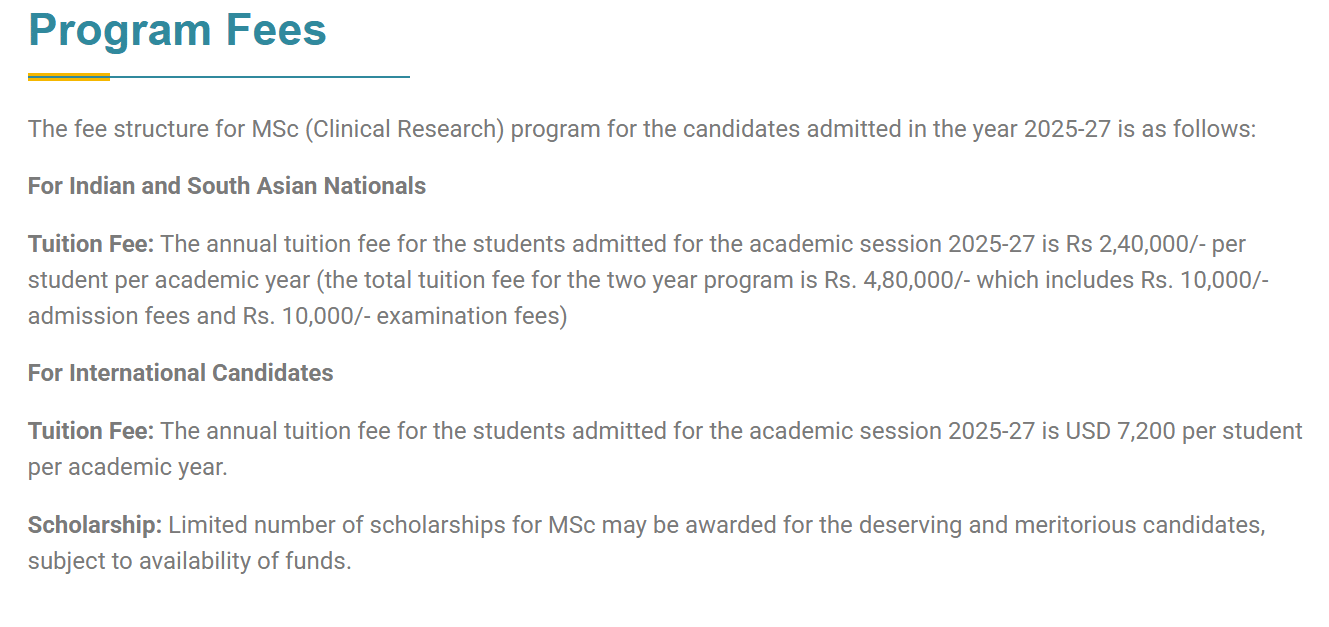
Task: Click Tuition Fee label under Indian Nationals
Action: click(90, 244)
